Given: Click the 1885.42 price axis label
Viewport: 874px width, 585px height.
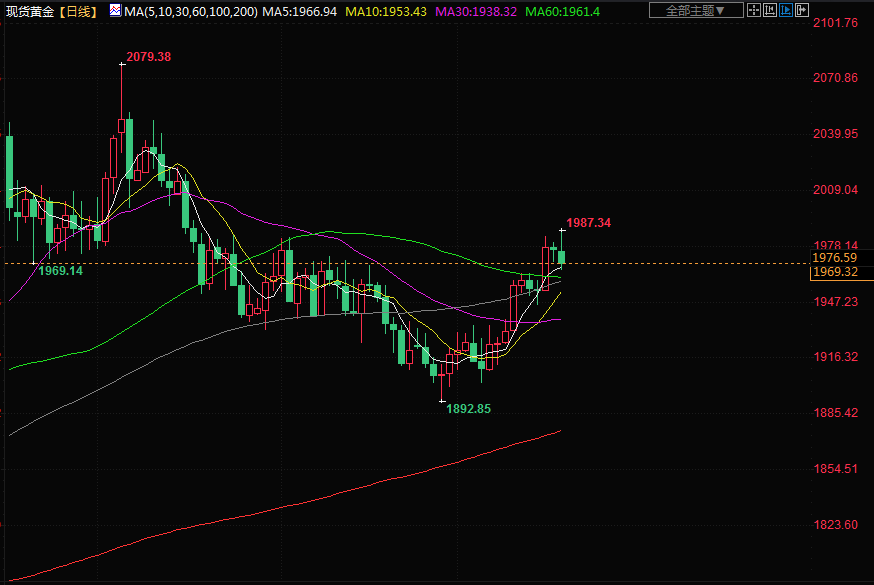Looking at the screenshot, I should 836,413.
